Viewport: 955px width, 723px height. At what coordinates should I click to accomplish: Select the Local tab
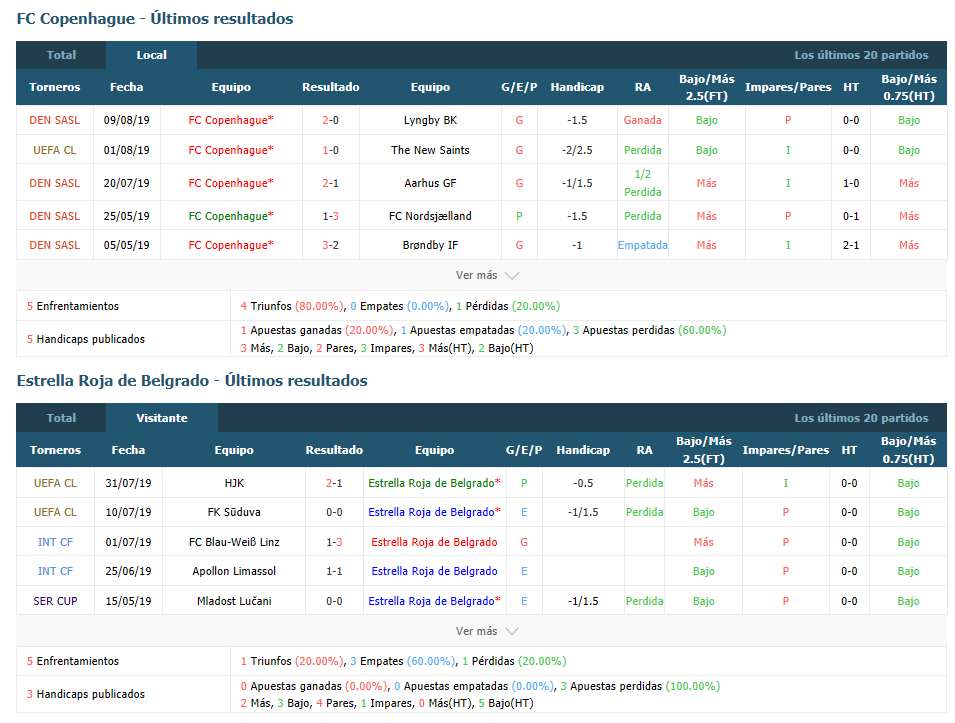[x=151, y=55]
